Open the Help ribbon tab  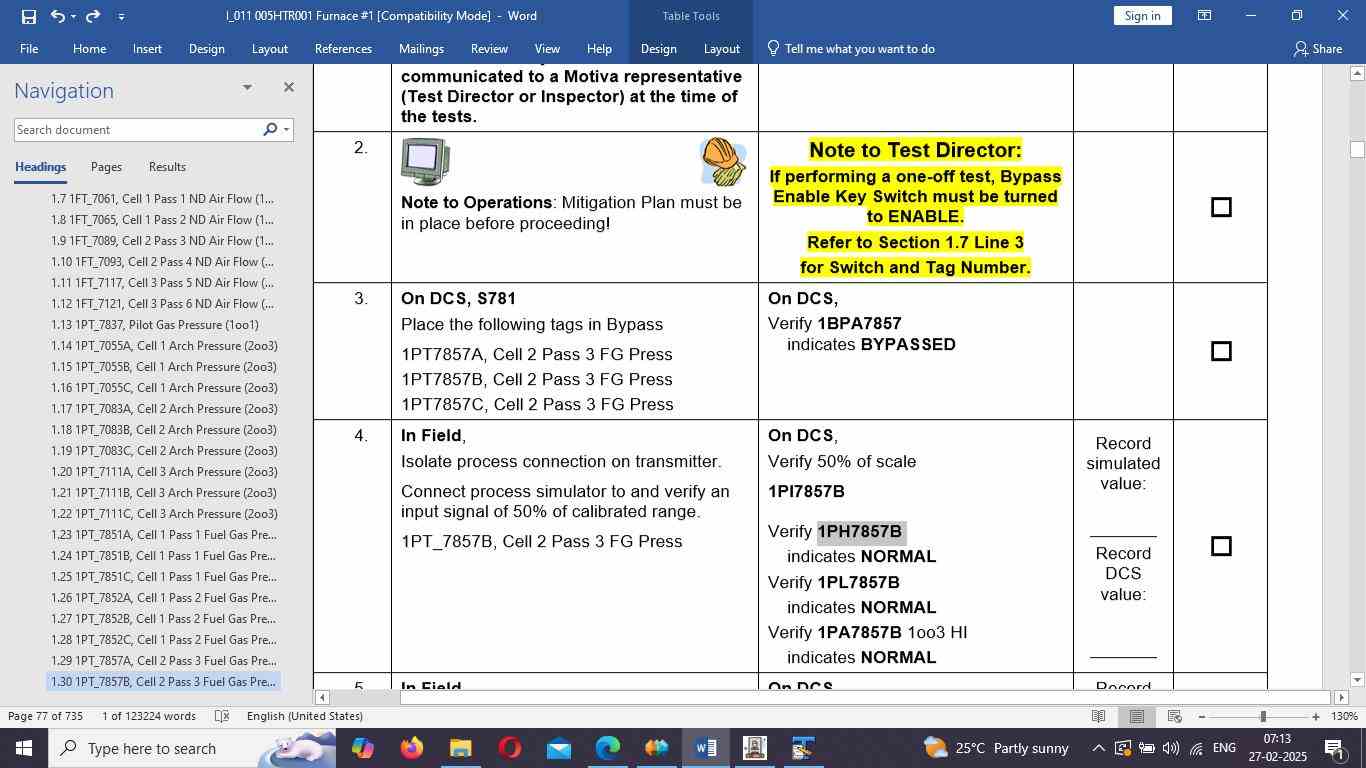click(599, 48)
